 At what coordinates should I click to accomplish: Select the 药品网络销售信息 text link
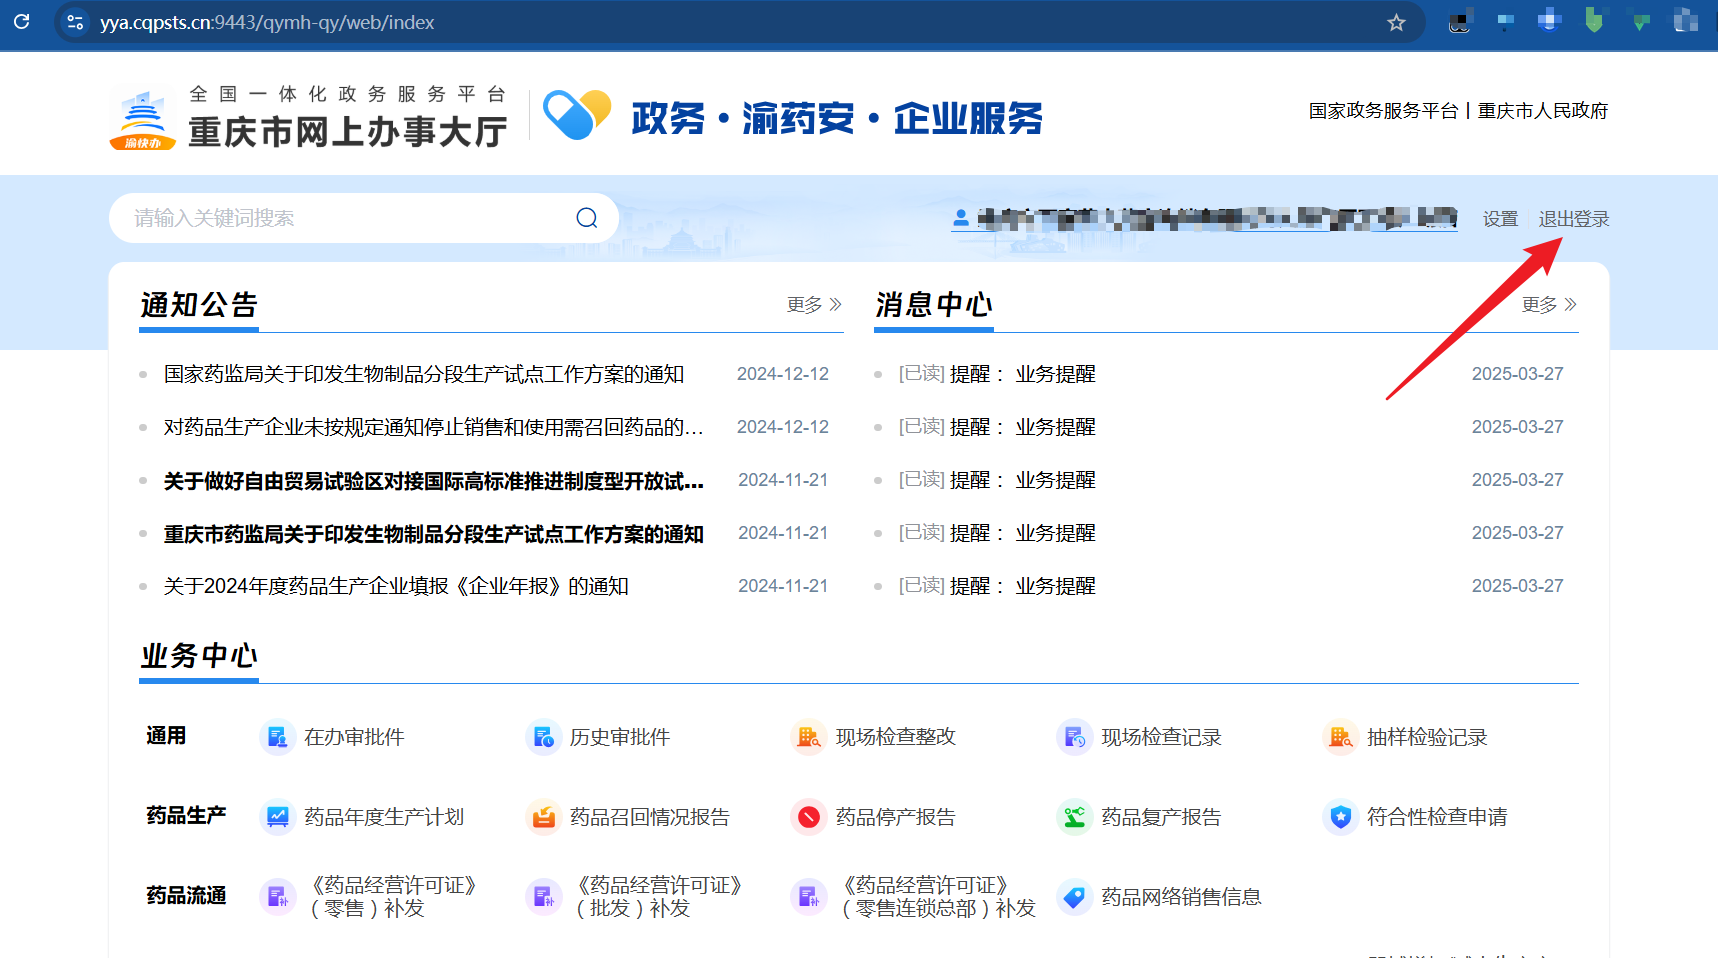pos(1181,897)
